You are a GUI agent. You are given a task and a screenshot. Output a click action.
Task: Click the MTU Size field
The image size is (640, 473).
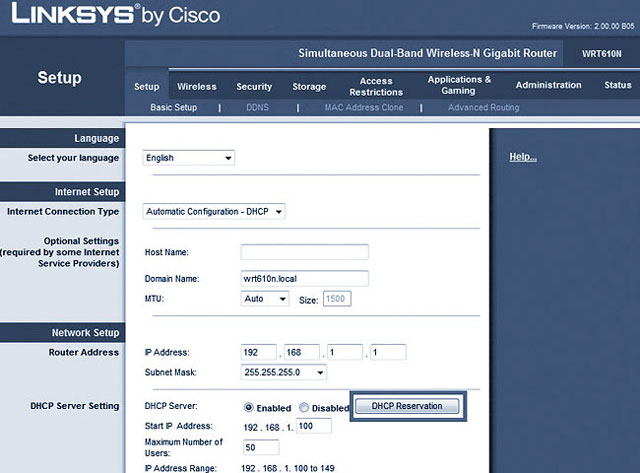pos(337,299)
